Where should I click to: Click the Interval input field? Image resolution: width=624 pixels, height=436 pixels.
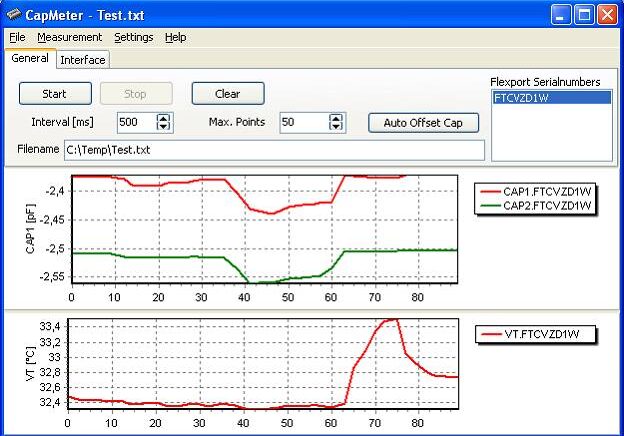coord(134,122)
